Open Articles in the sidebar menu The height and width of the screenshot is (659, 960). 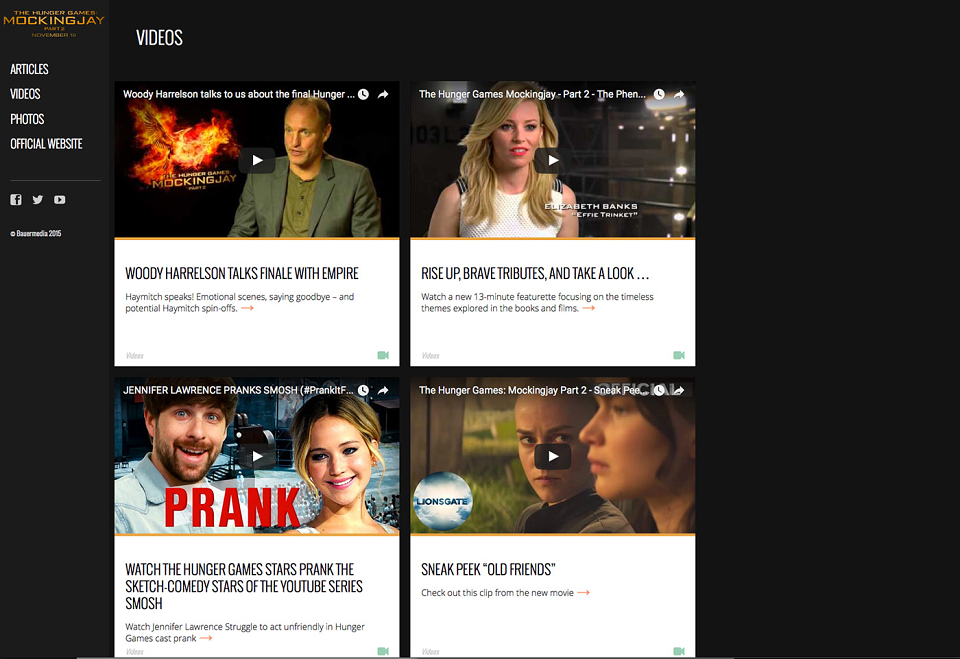[29, 69]
